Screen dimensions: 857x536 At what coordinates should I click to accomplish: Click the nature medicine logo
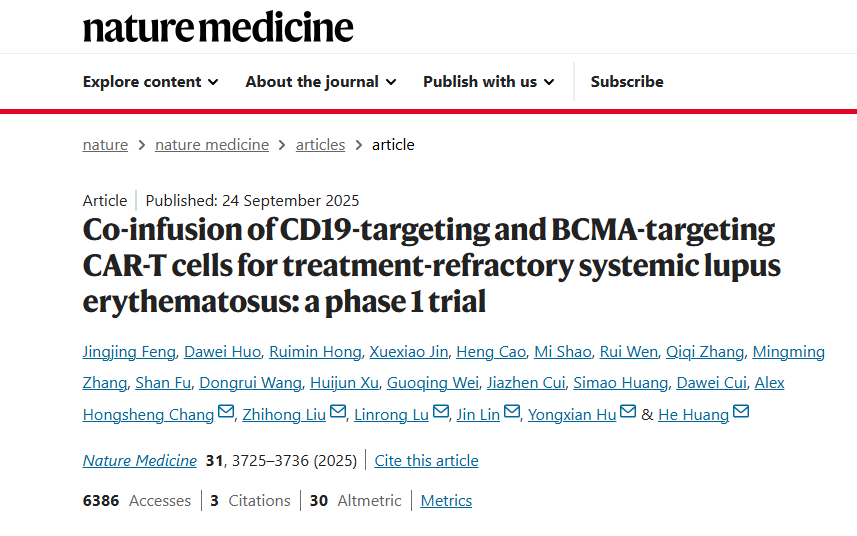point(218,27)
